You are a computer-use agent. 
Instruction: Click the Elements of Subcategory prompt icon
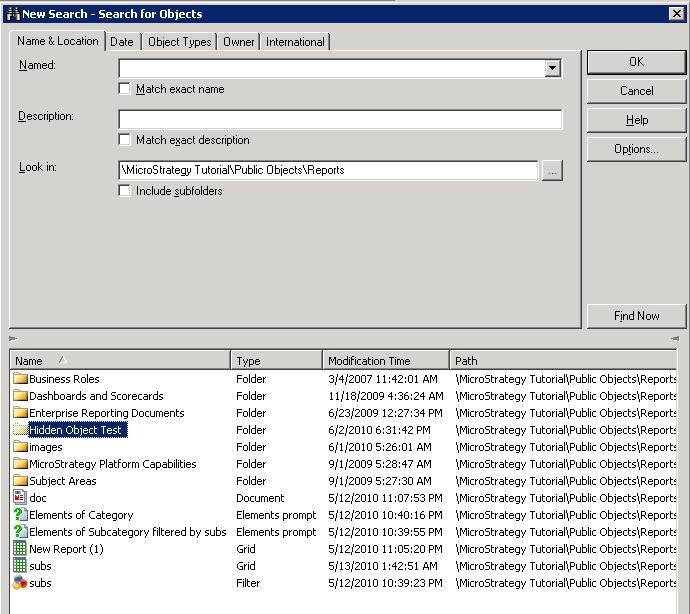coord(20,532)
